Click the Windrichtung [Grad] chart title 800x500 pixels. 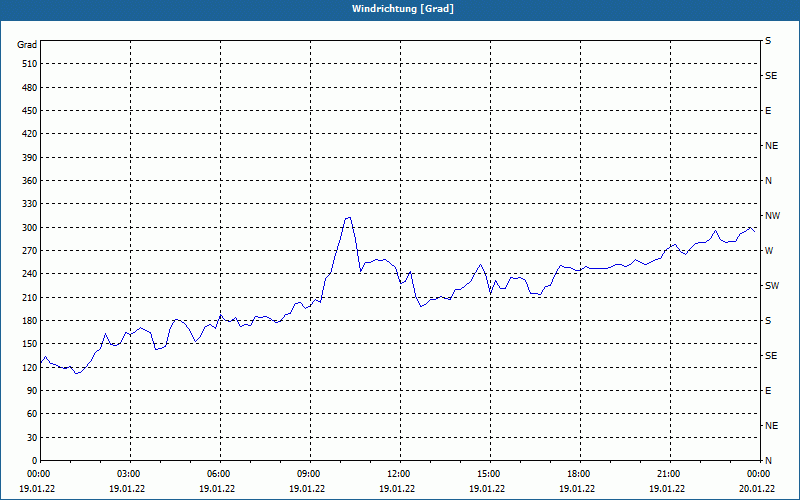pos(403,9)
